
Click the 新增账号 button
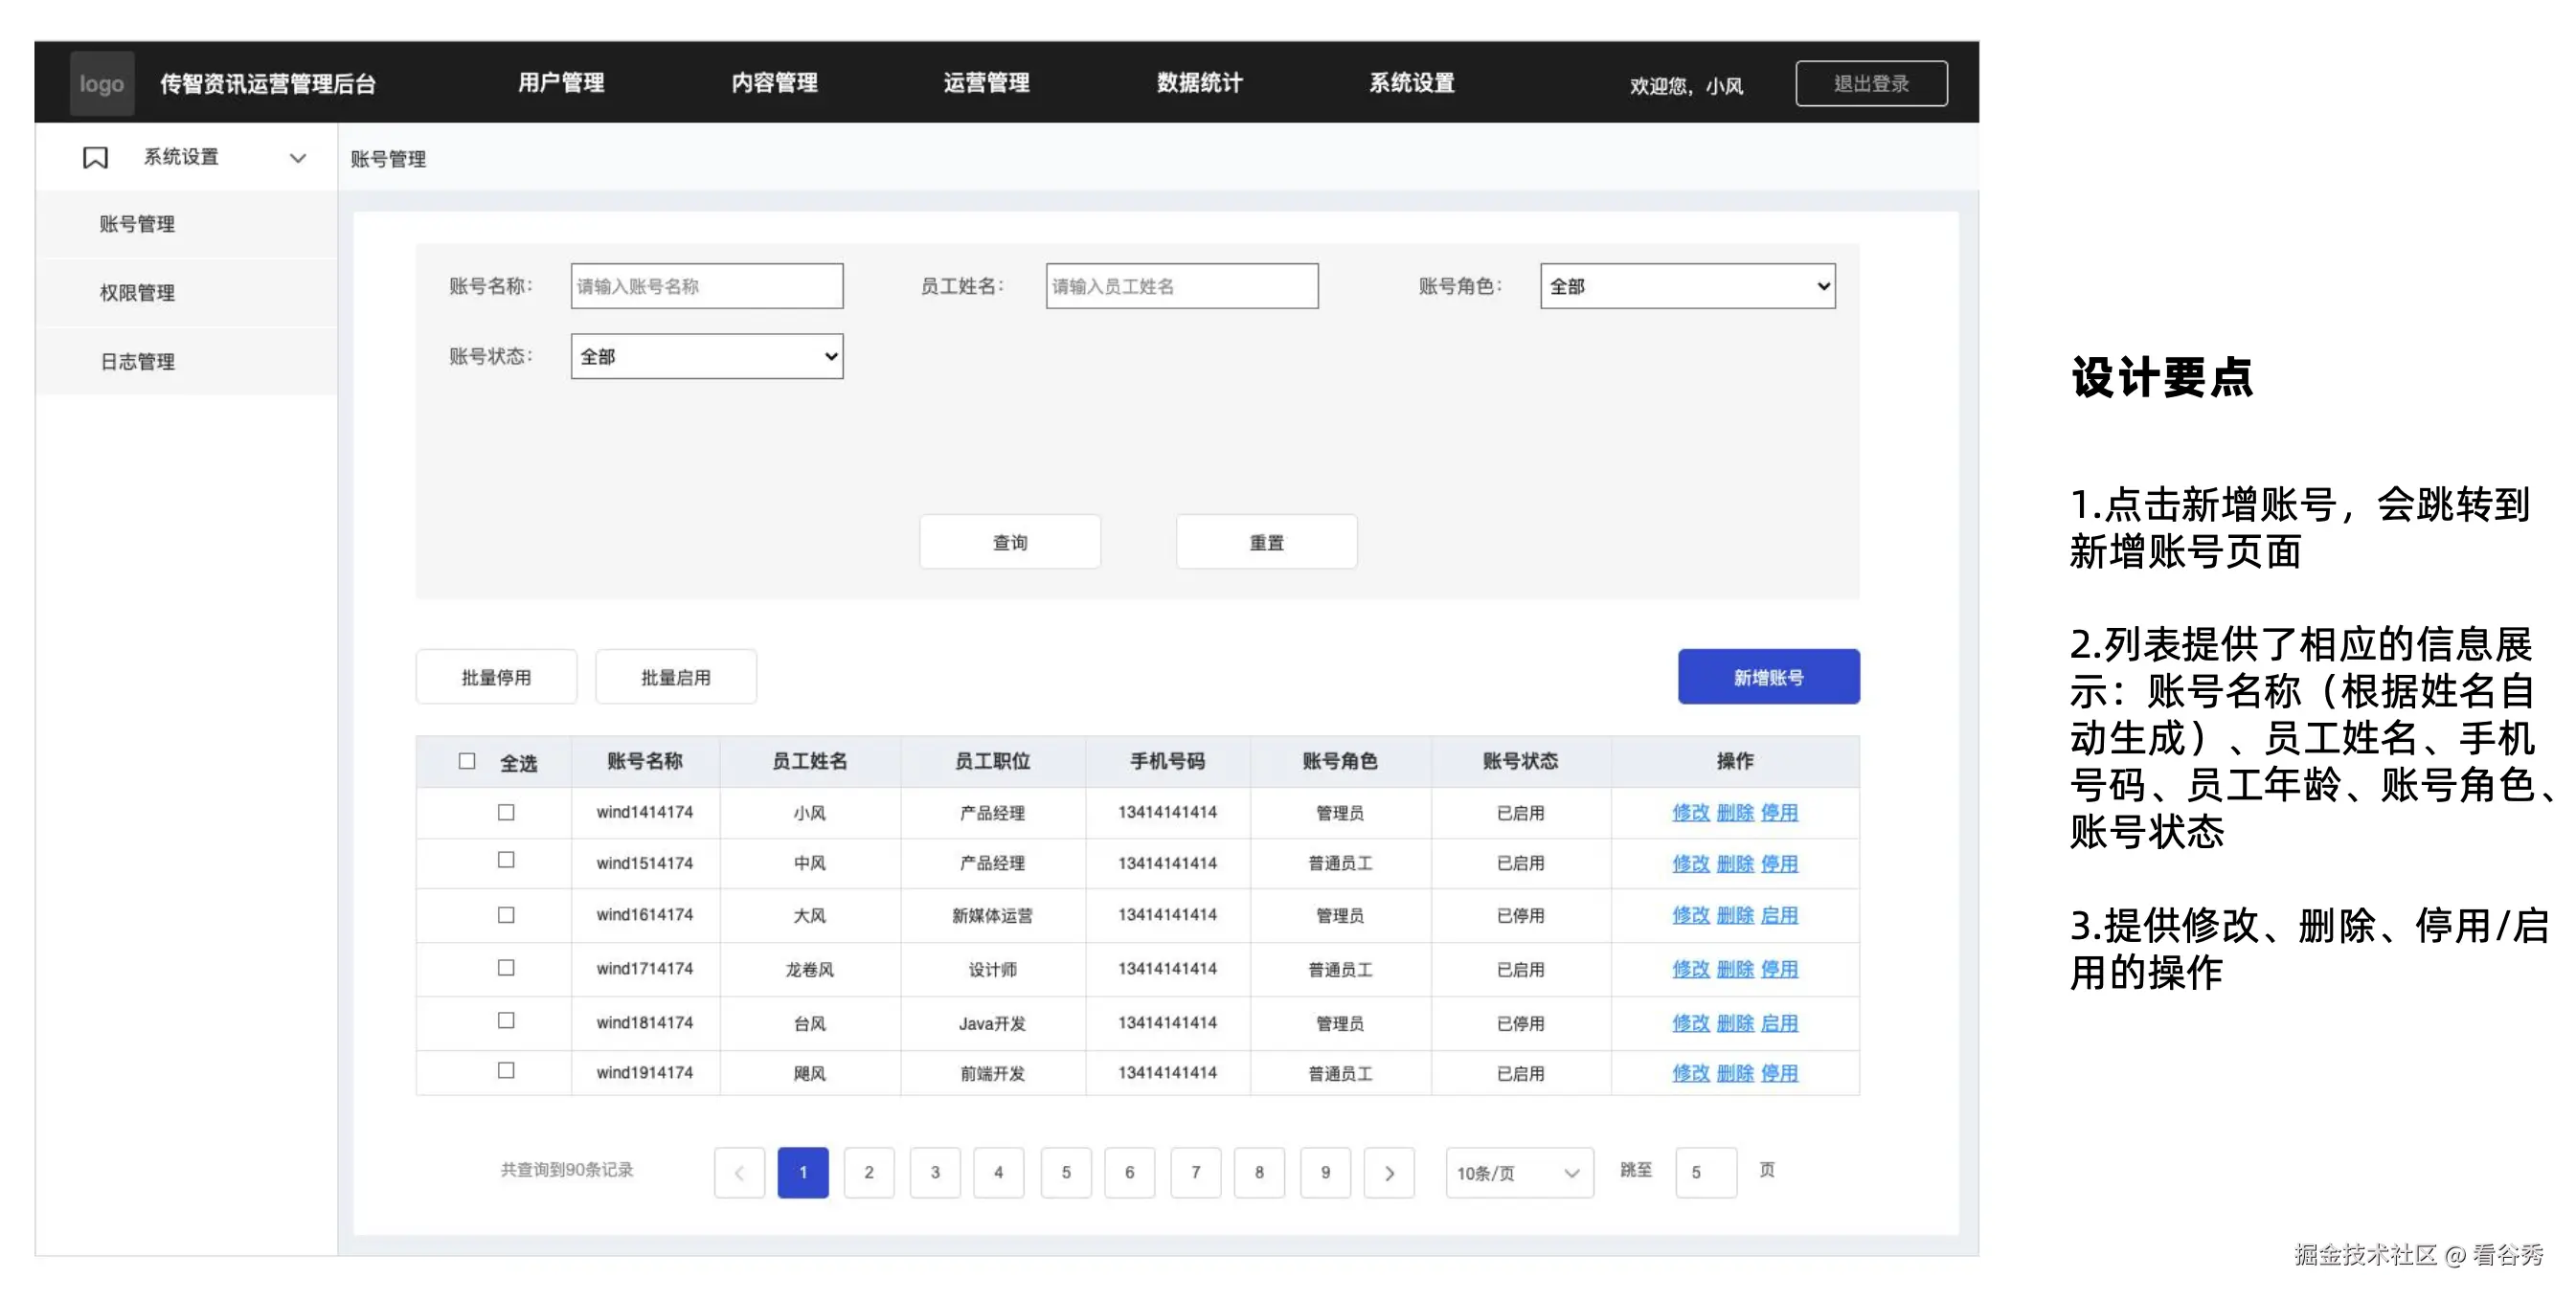pos(1768,677)
